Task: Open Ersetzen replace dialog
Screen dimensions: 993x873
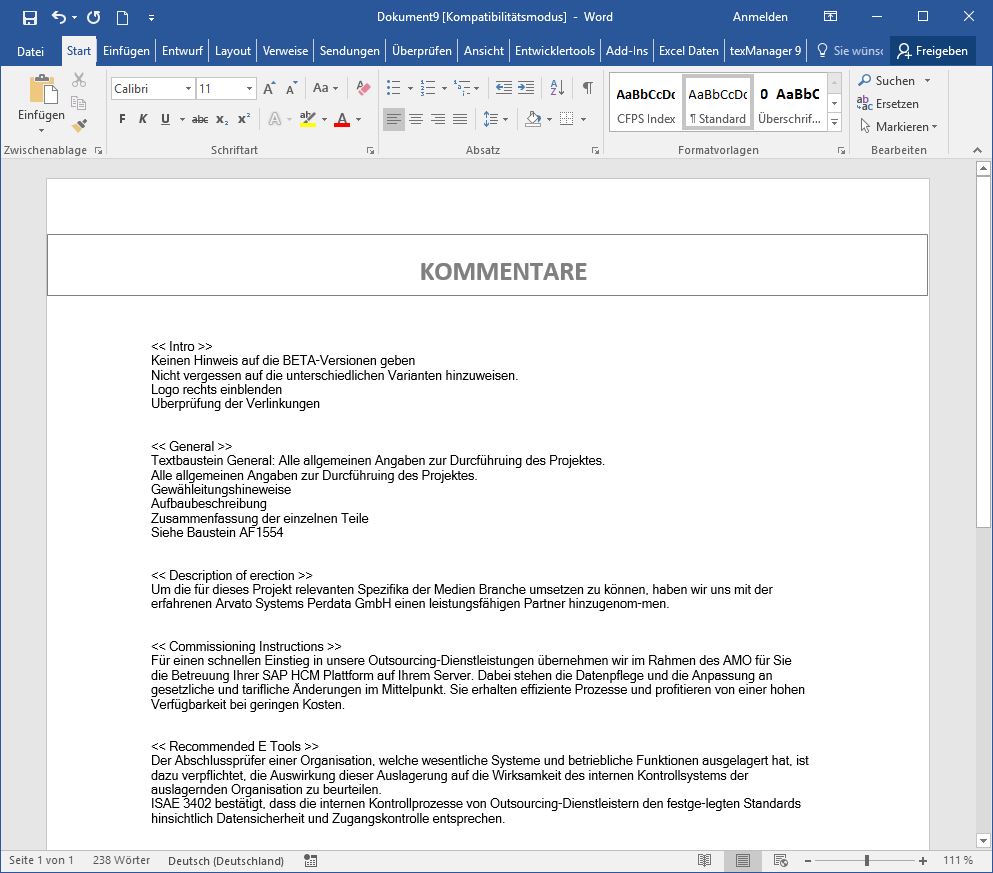Action: click(888, 103)
